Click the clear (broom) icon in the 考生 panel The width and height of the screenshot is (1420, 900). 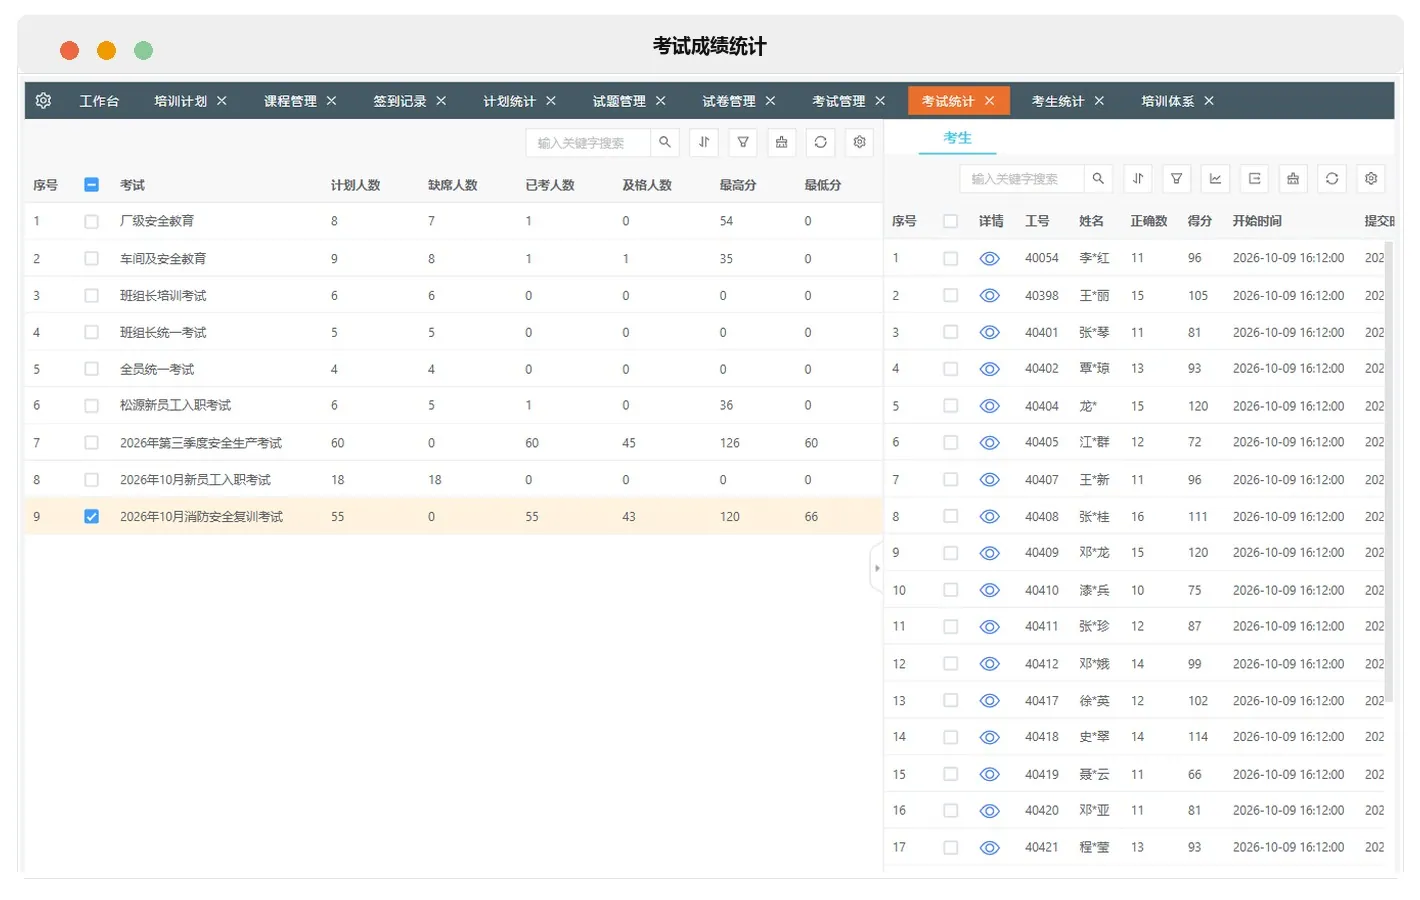pyautogui.click(x=1293, y=178)
